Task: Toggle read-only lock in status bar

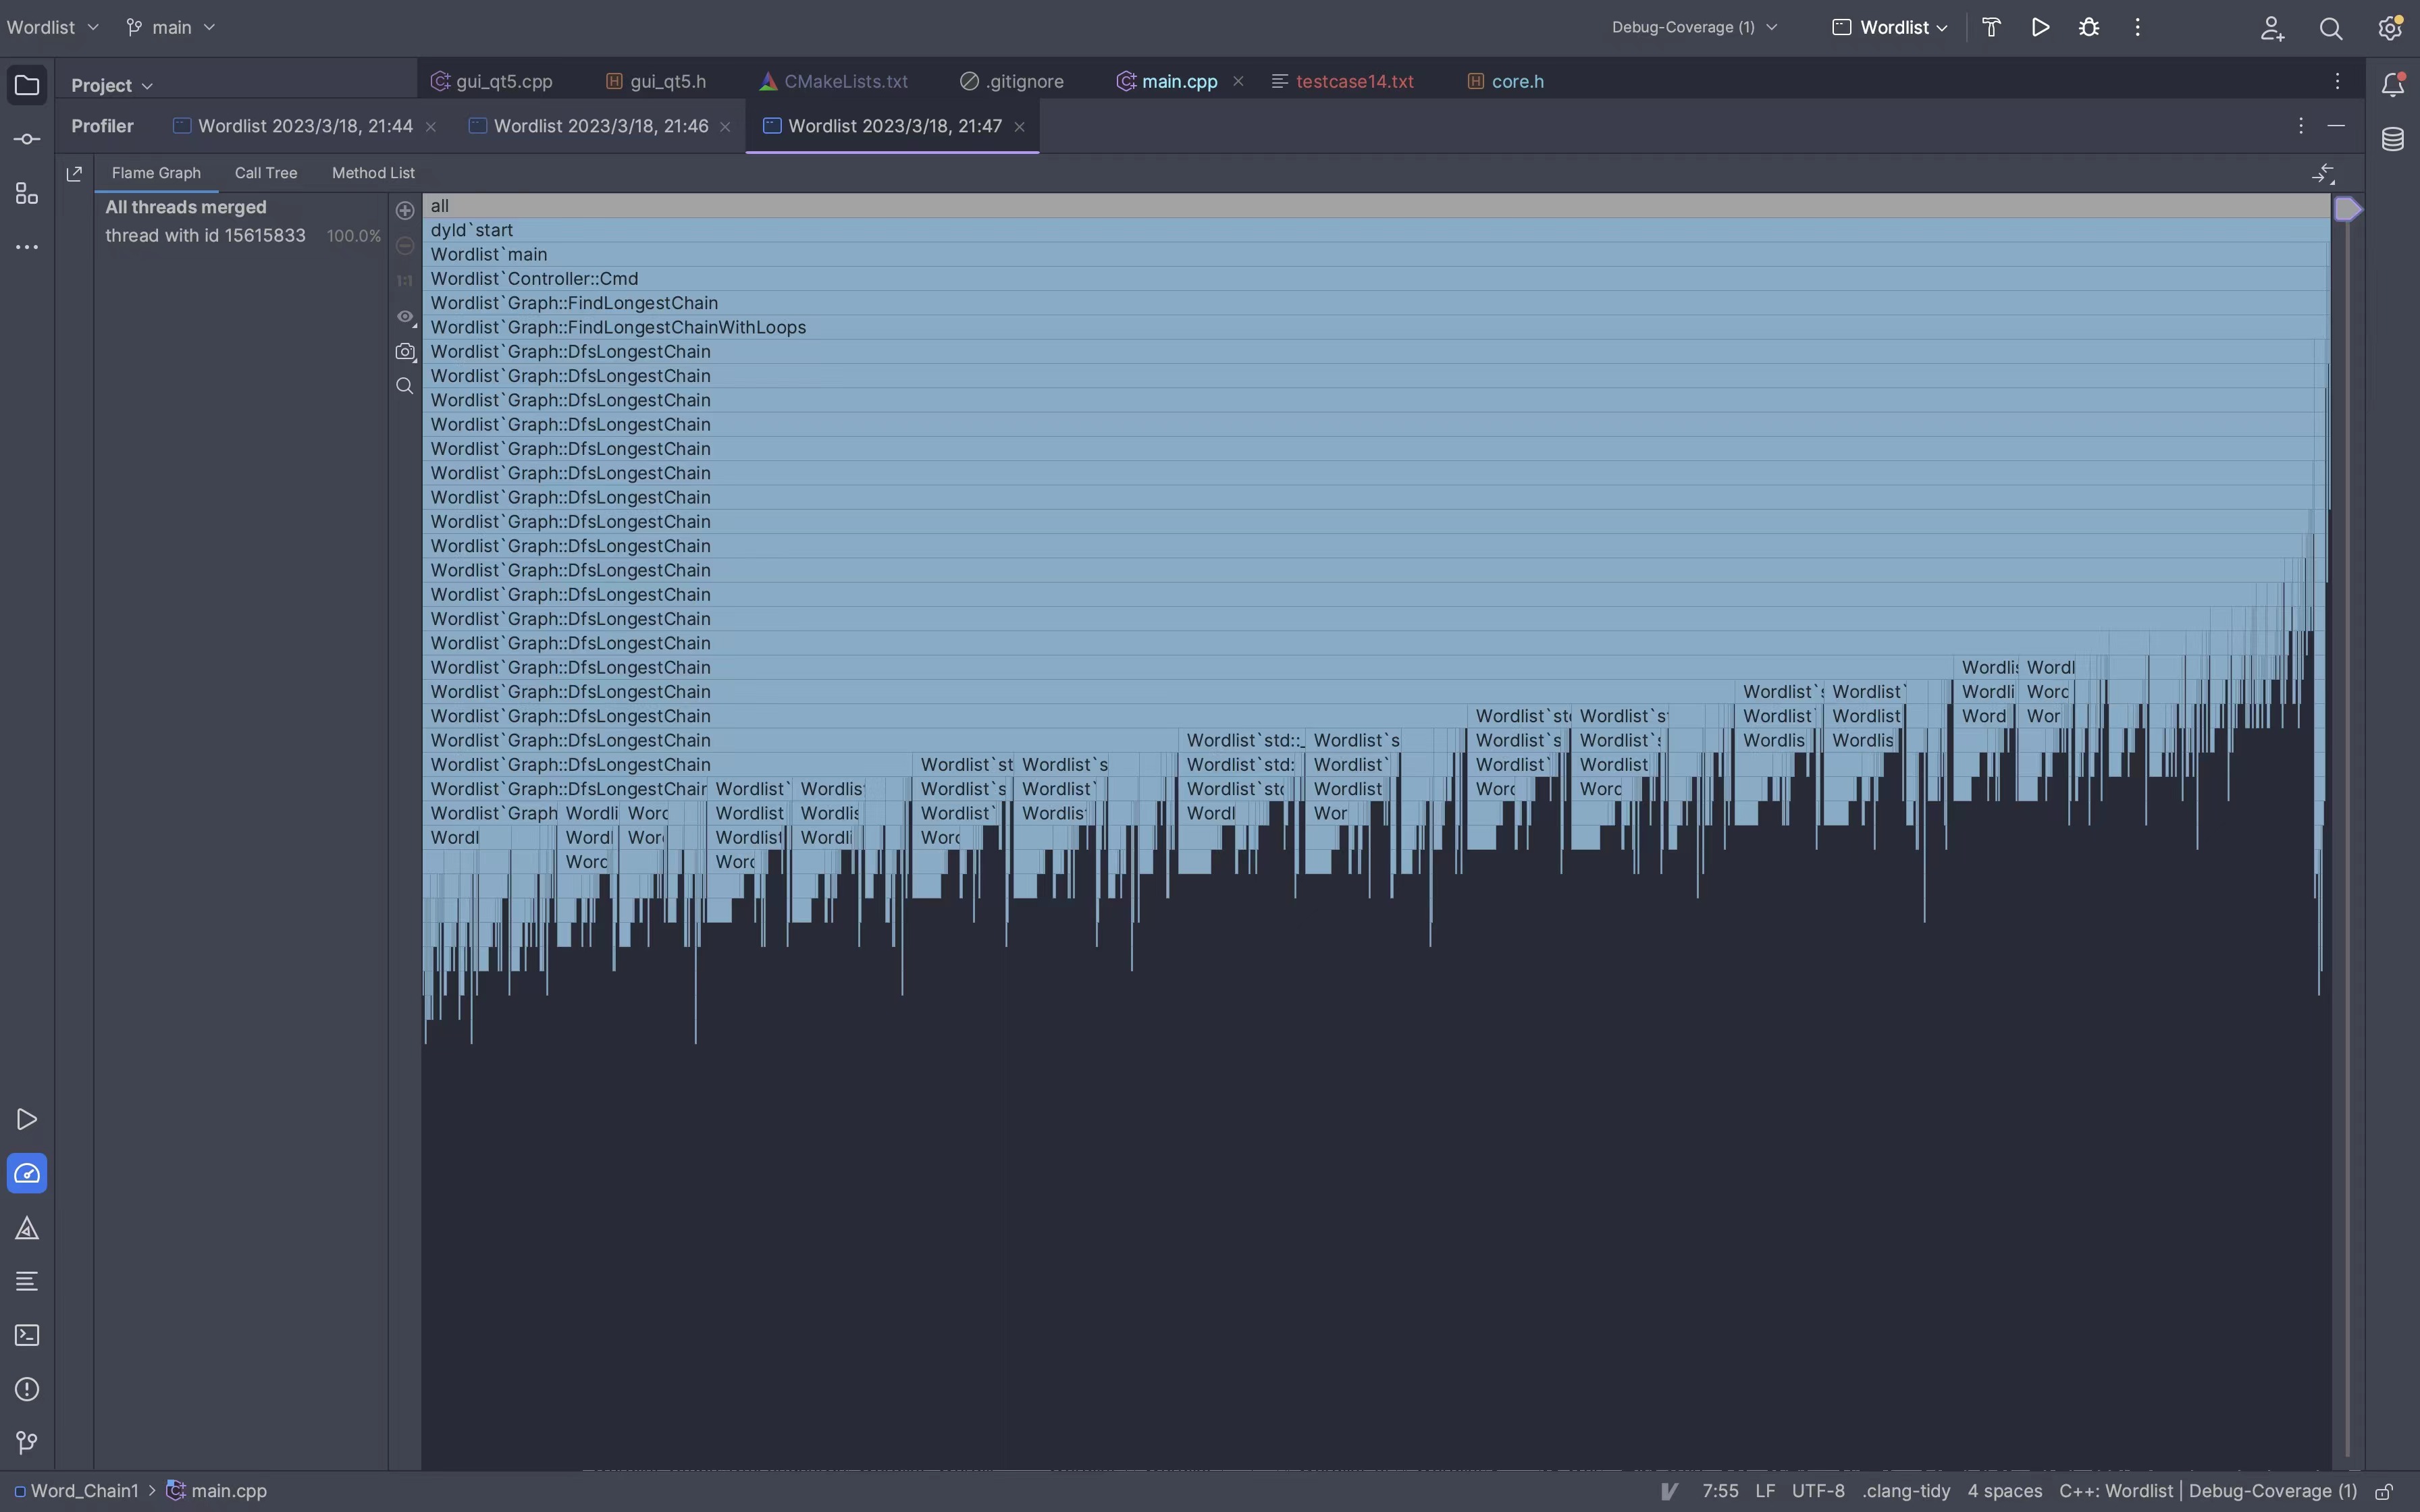Action: 2384,1491
